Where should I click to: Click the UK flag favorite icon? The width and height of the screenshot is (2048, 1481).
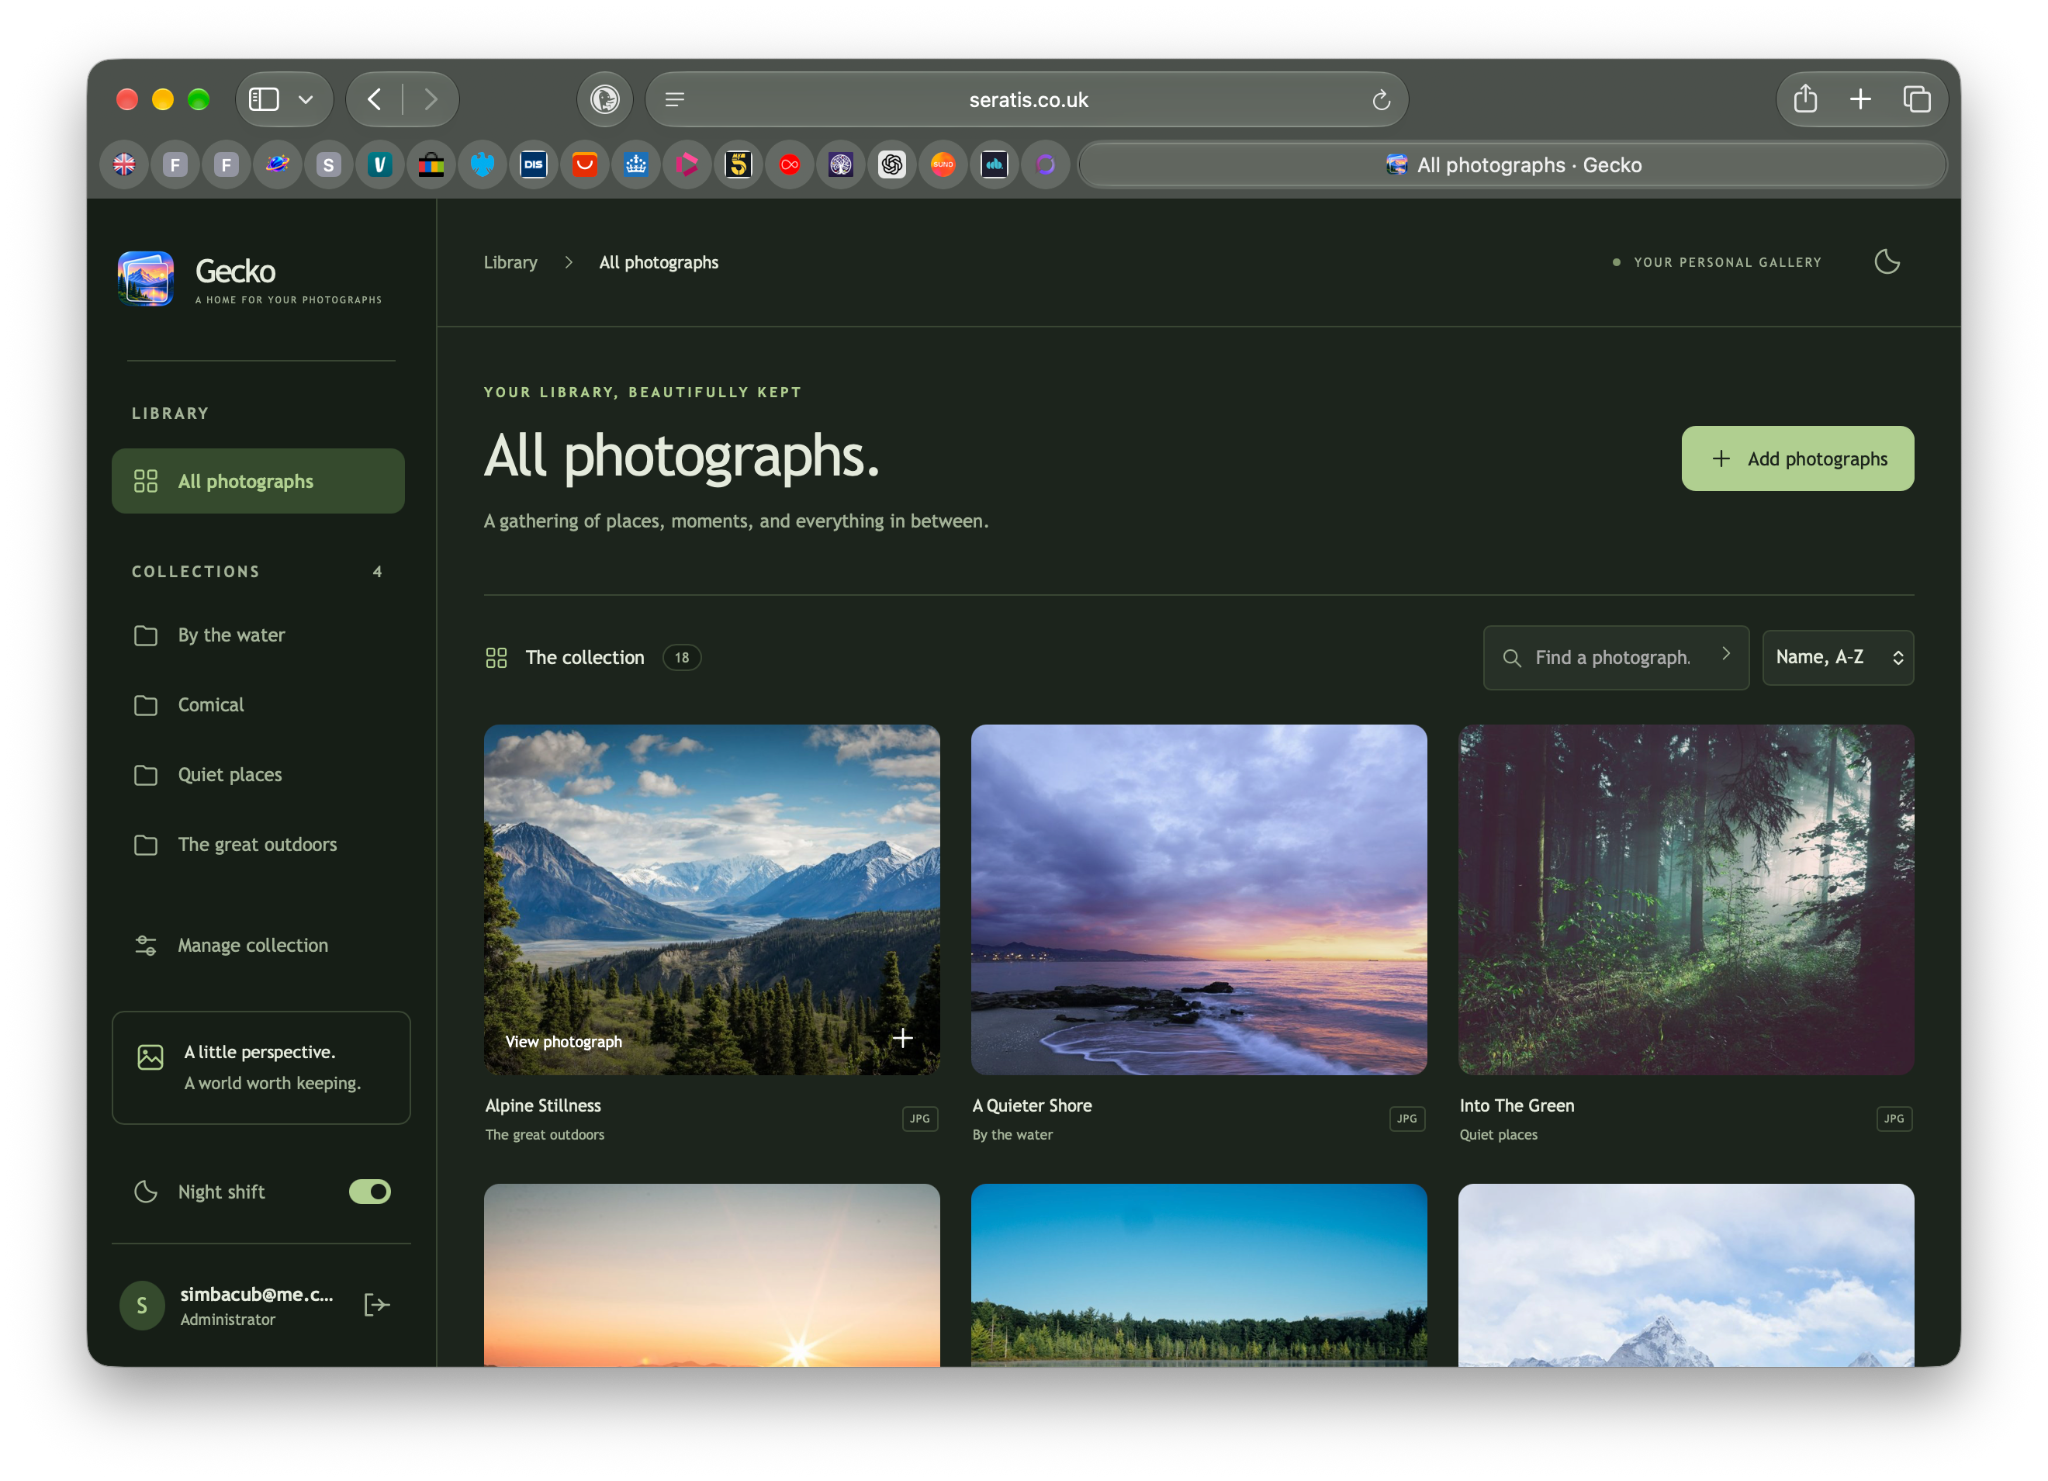125,165
